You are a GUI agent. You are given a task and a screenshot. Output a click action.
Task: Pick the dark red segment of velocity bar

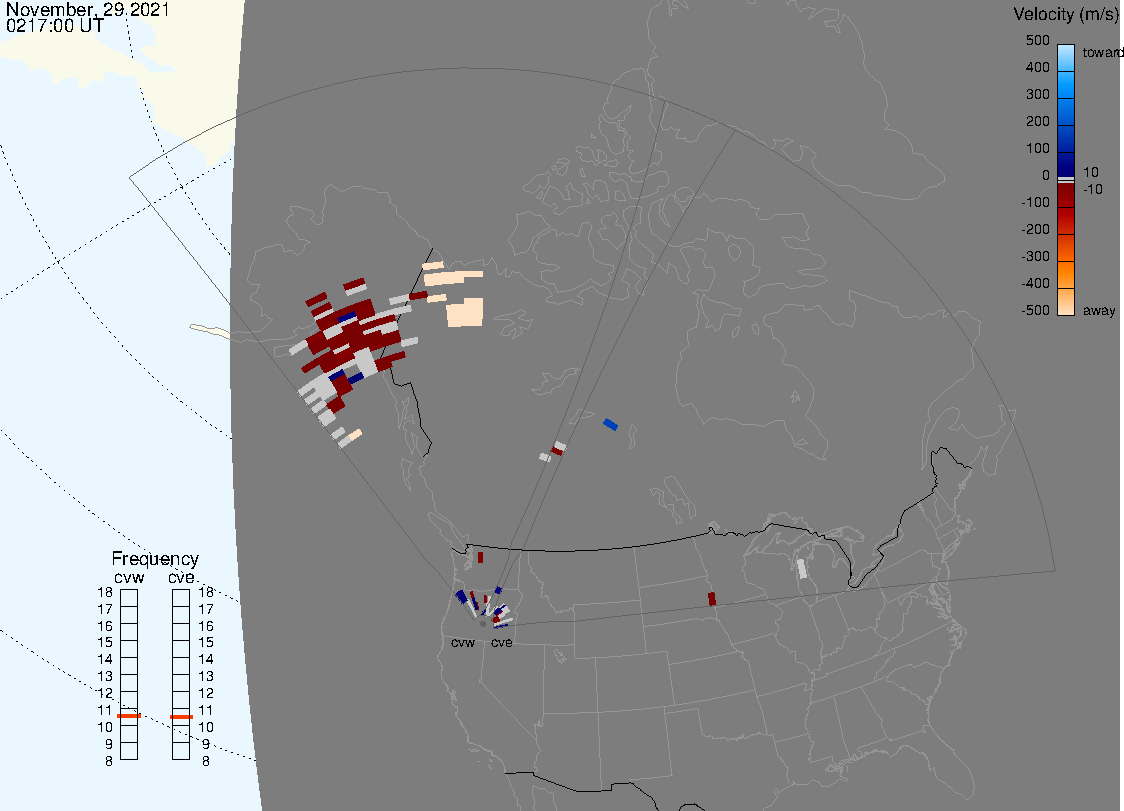tap(1066, 197)
